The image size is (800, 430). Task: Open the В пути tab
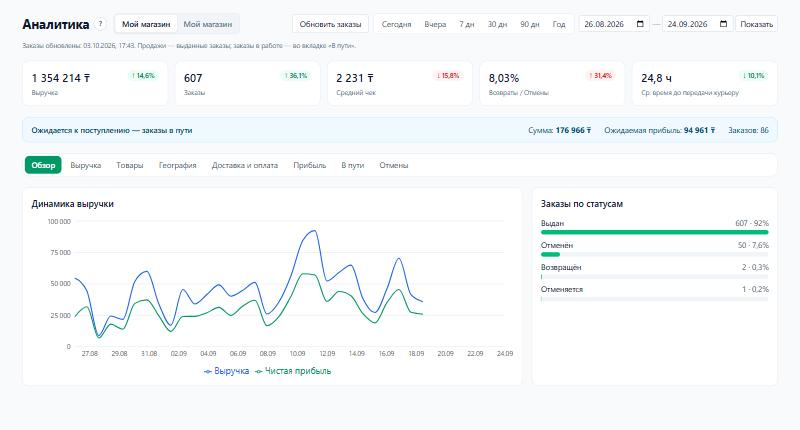click(x=353, y=165)
